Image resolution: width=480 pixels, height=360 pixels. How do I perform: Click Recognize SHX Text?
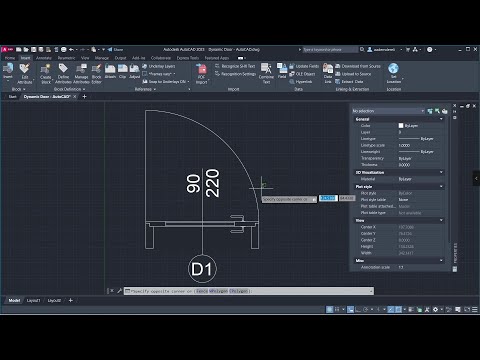click(x=235, y=66)
